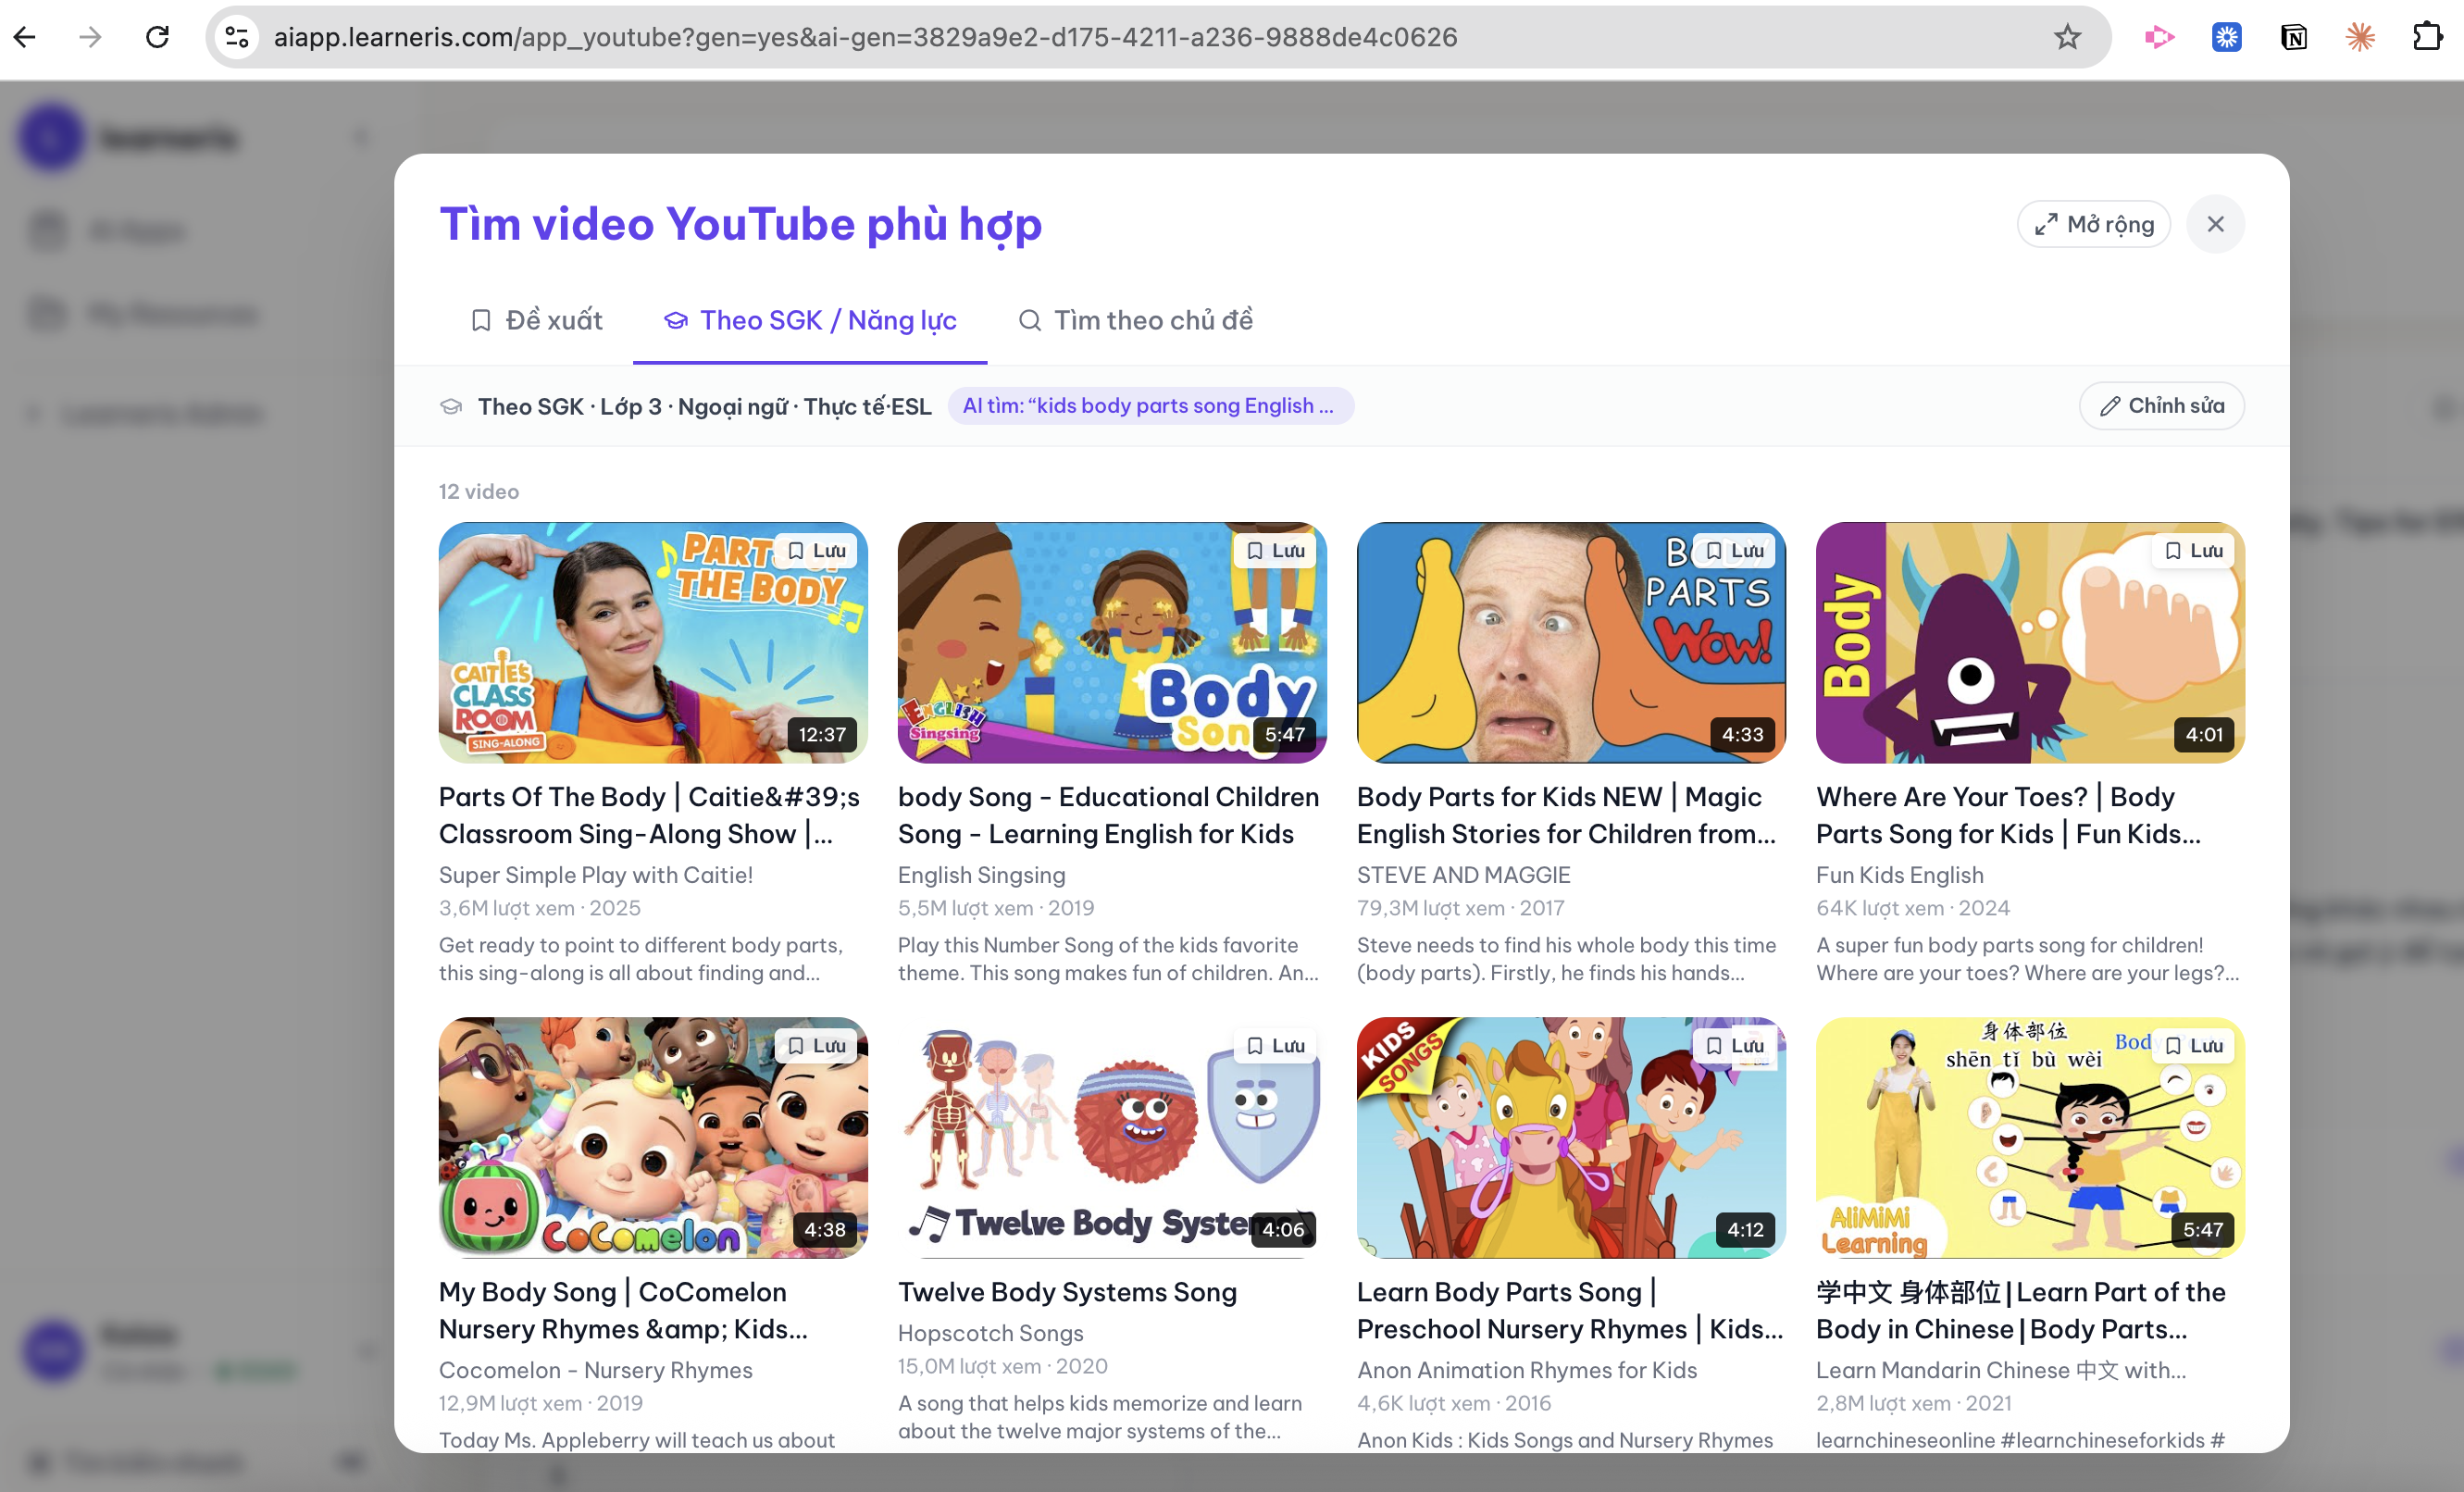2464x1492 pixels.
Task: Save the Where Are Your Toes video
Action: coord(2193,551)
